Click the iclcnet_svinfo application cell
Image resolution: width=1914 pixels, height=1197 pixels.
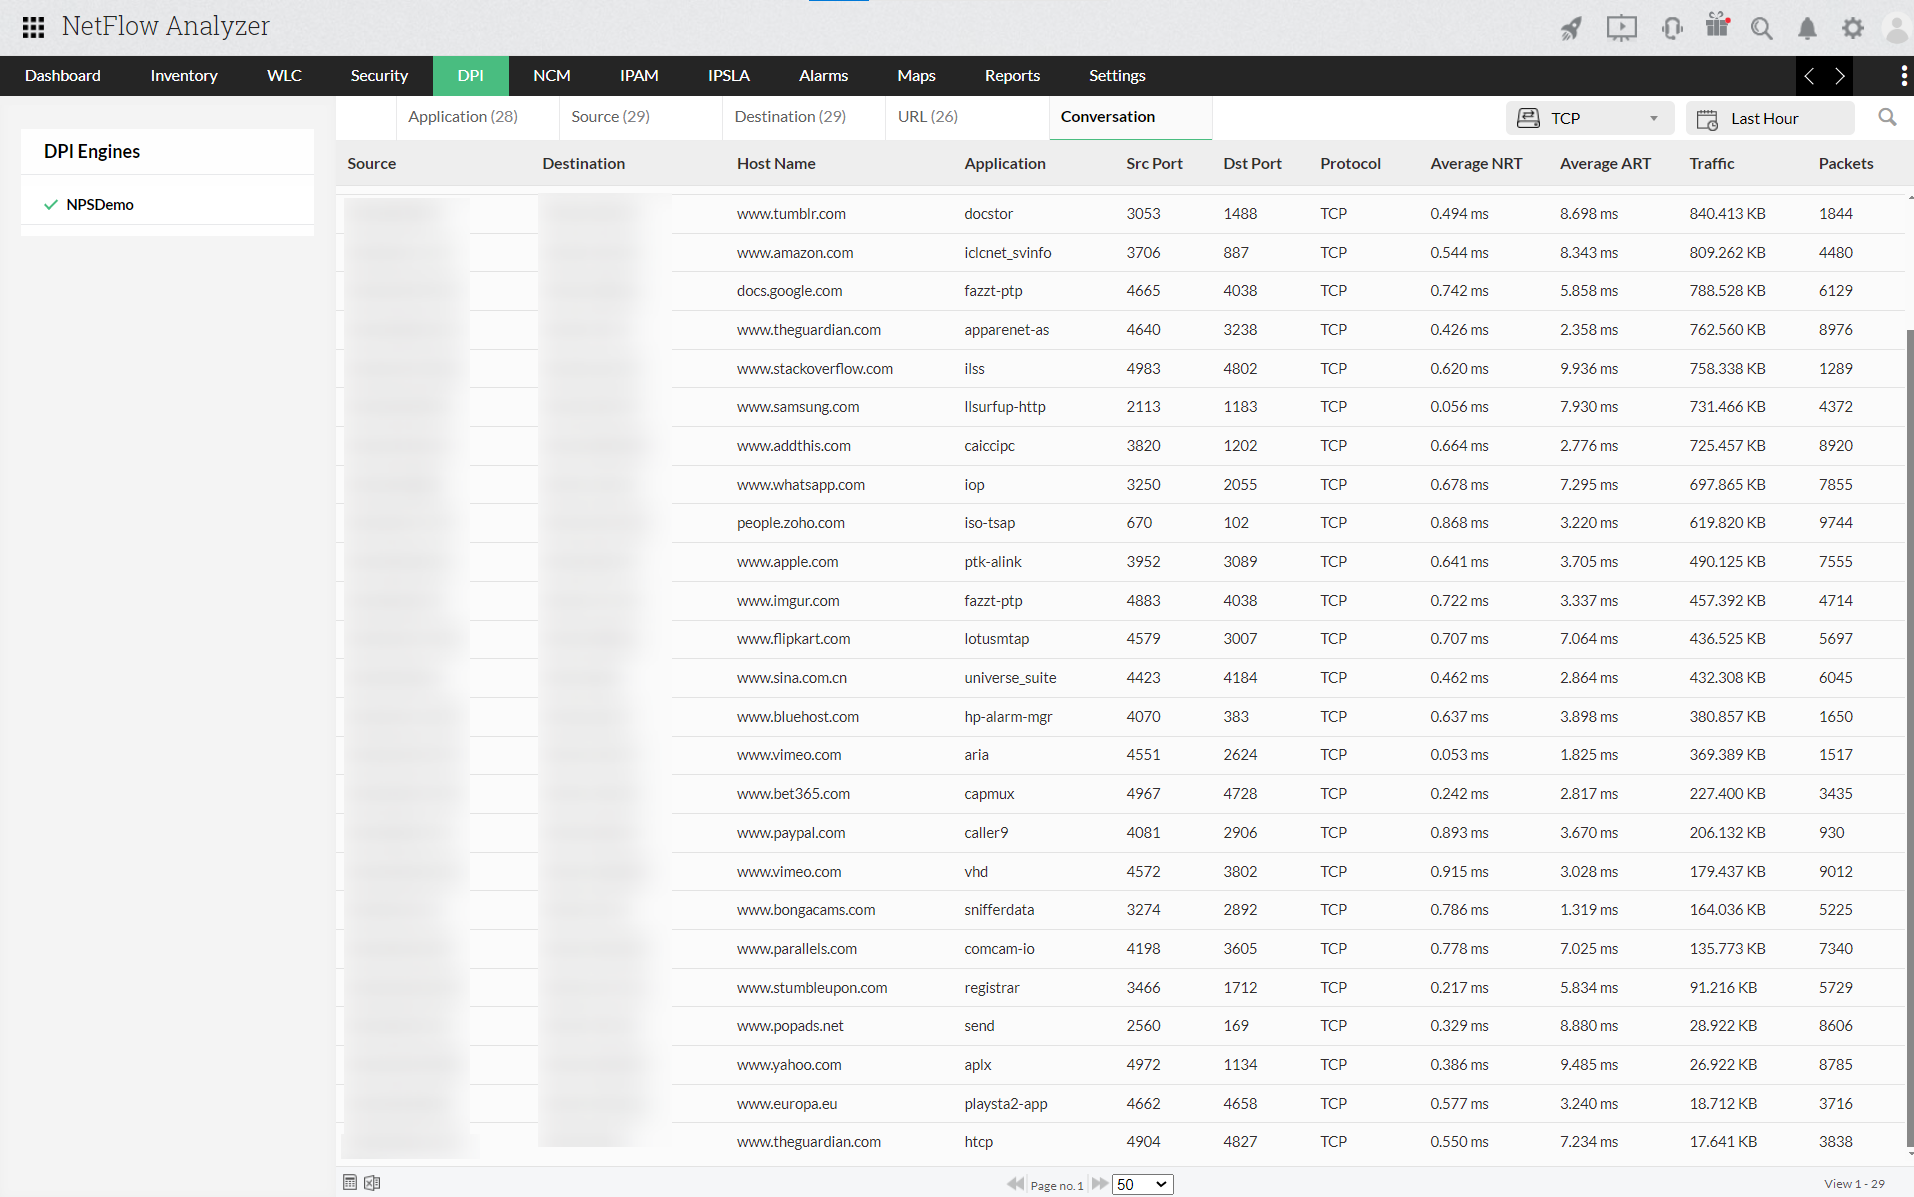(x=1007, y=253)
